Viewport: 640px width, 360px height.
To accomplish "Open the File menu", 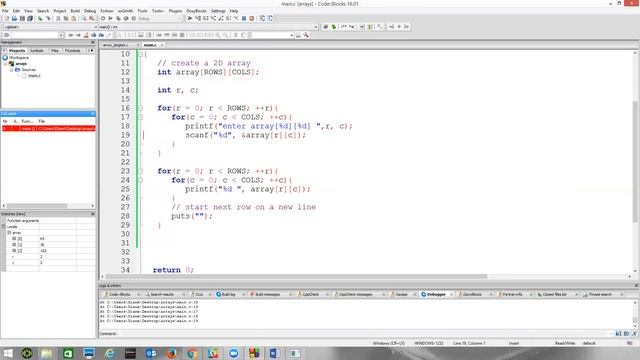I will tap(5, 11).
